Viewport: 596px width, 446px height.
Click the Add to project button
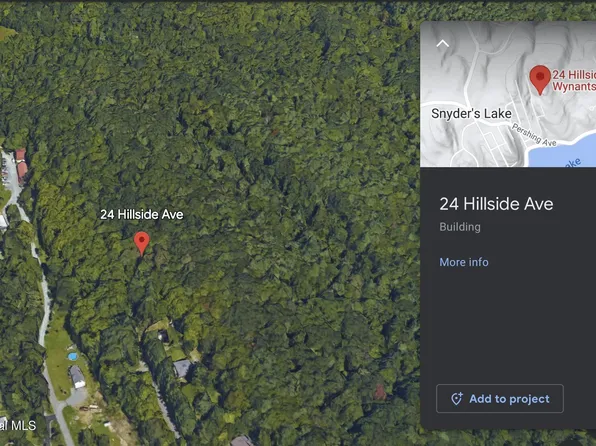(499, 398)
